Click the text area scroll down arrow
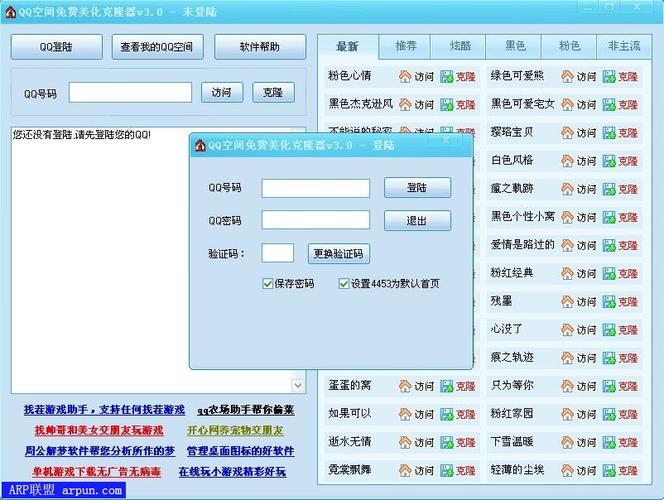Viewport: 664px width, 500px height. [298, 384]
